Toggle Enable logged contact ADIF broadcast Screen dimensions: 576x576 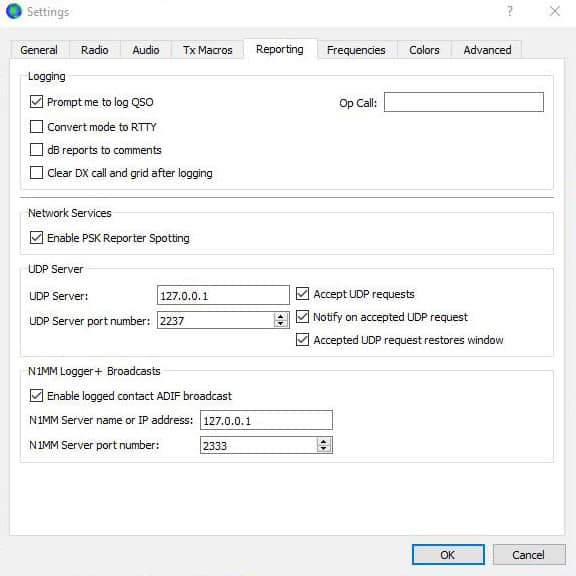(x=36, y=396)
